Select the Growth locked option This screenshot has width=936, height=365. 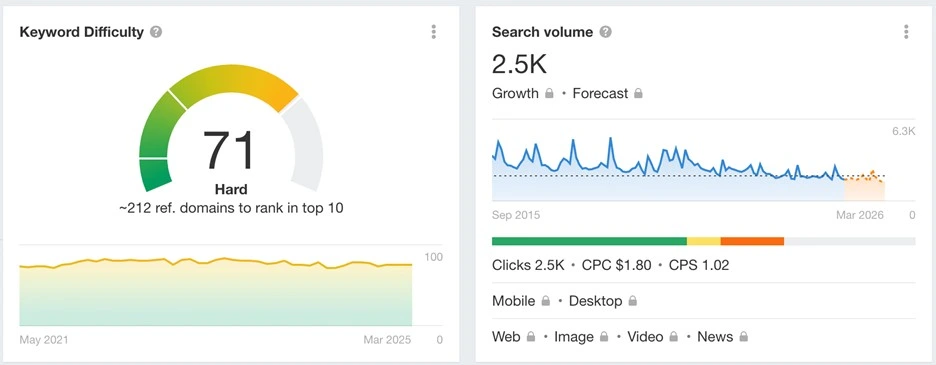(x=523, y=94)
